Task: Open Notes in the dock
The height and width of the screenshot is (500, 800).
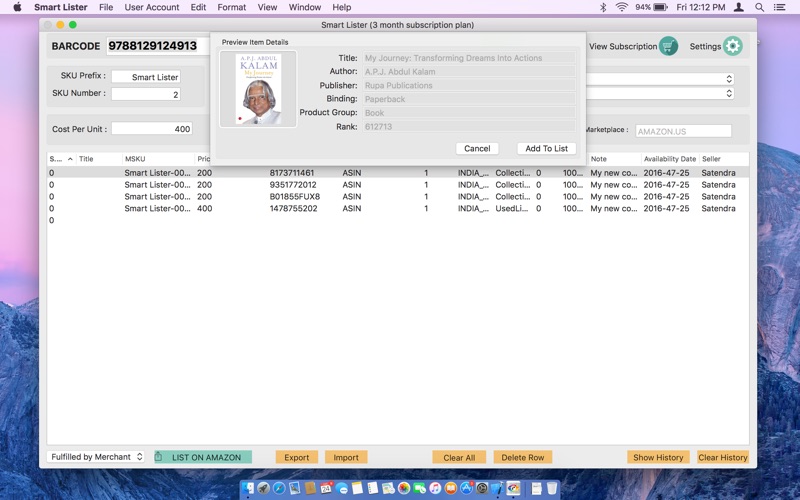Action: click(357, 488)
